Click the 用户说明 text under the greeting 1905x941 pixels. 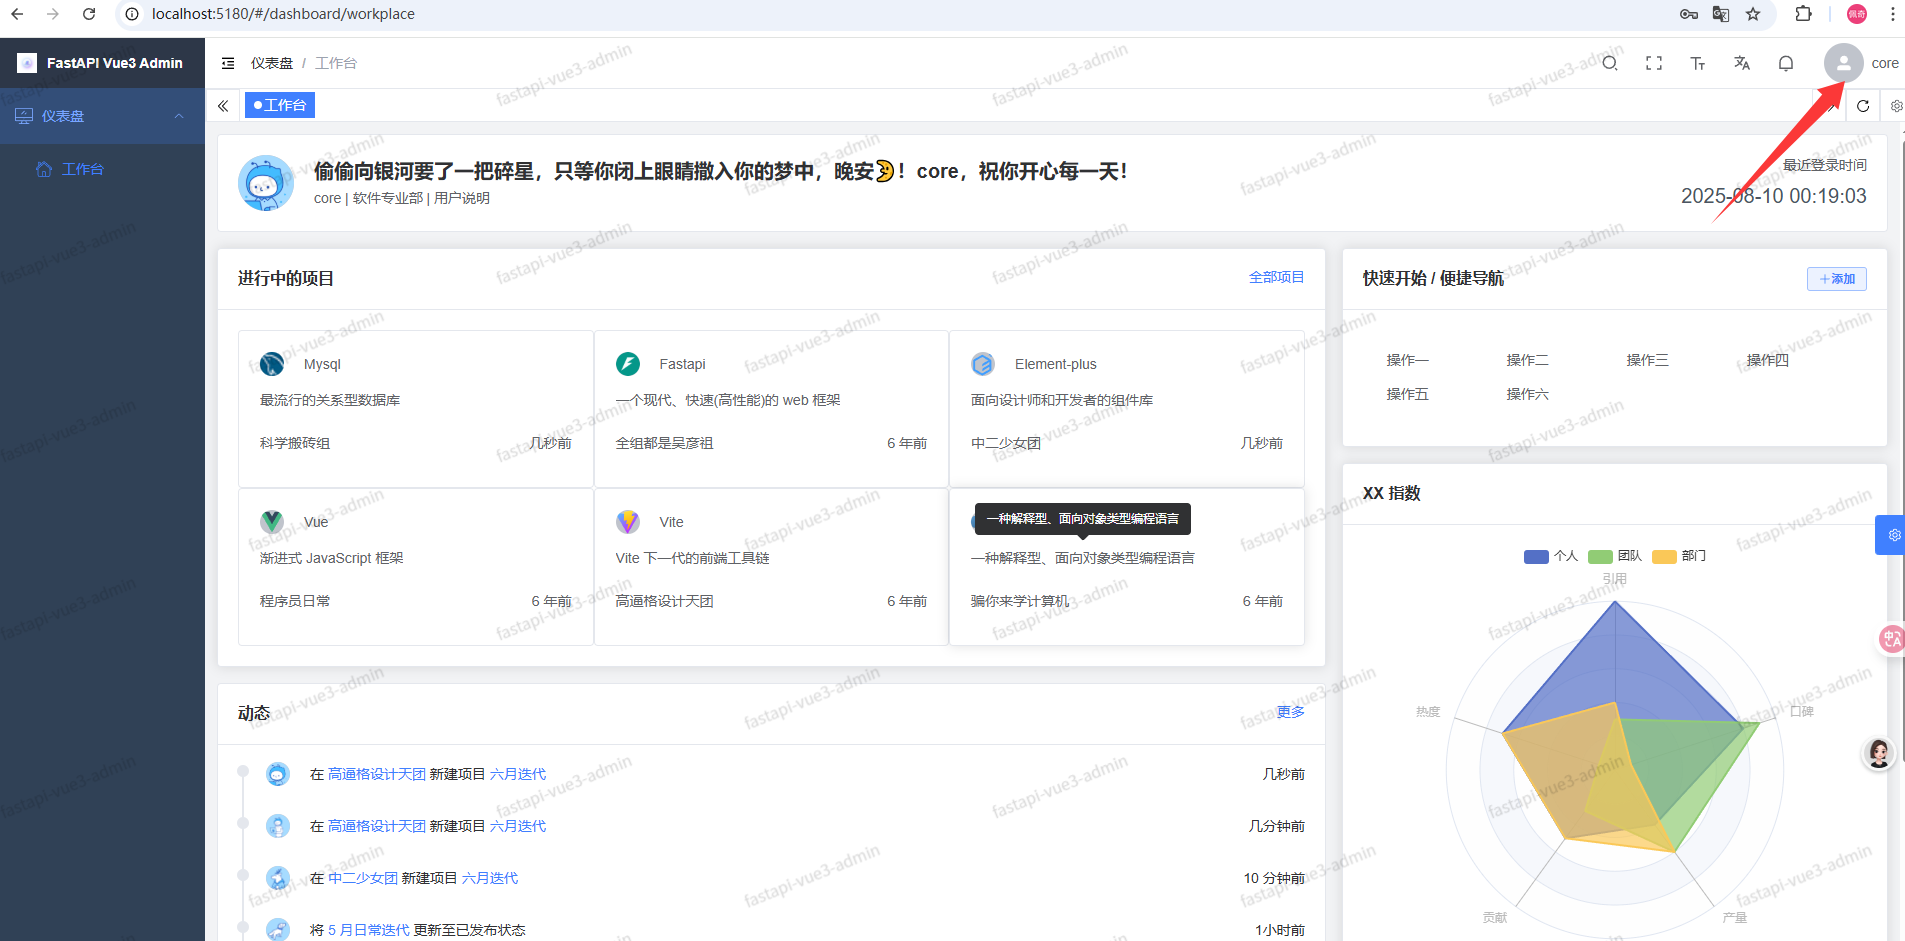coord(462,198)
